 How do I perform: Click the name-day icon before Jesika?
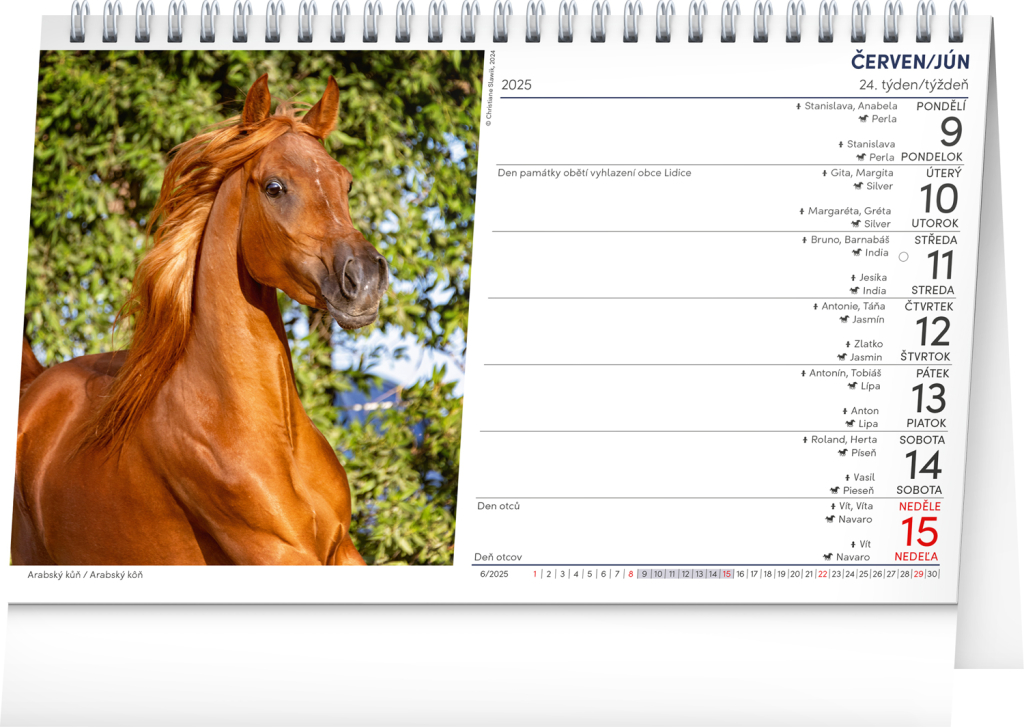(853, 278)
